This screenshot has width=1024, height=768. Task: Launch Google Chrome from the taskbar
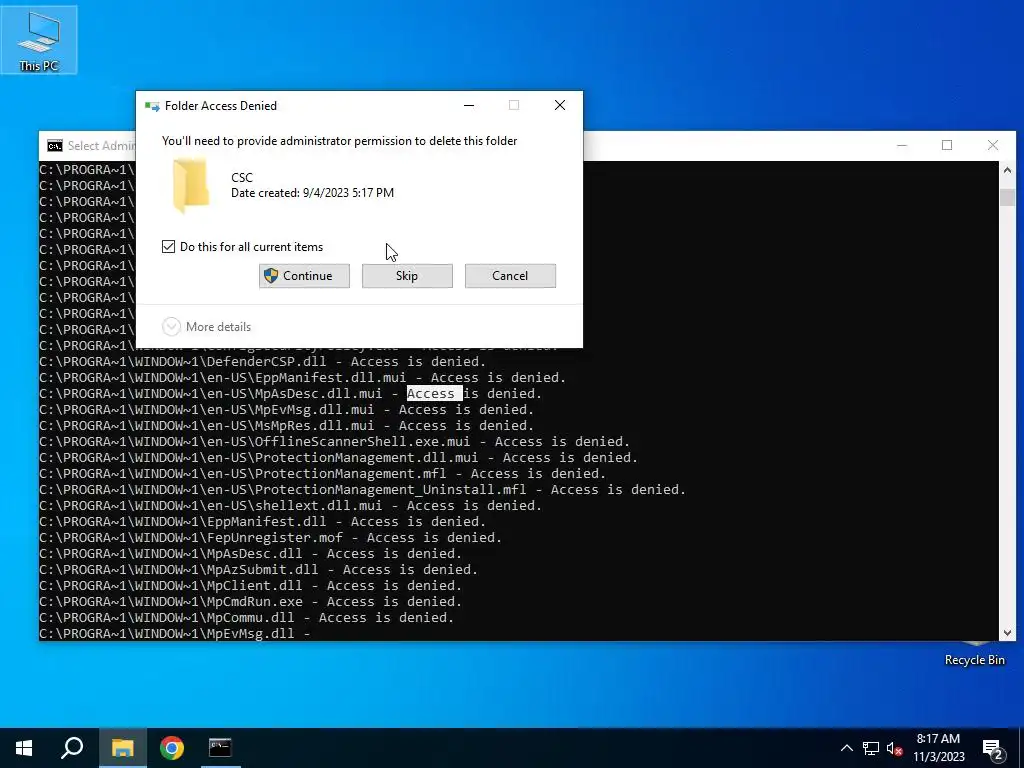172,748
